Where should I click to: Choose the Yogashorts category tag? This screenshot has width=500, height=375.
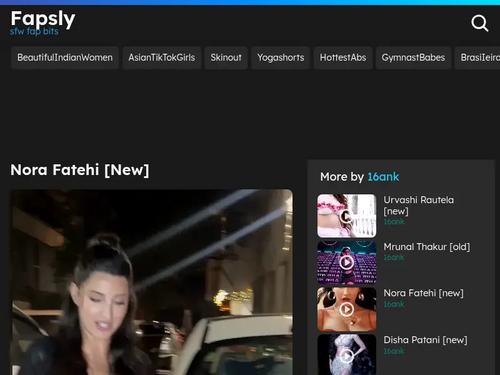pos(281,58)
